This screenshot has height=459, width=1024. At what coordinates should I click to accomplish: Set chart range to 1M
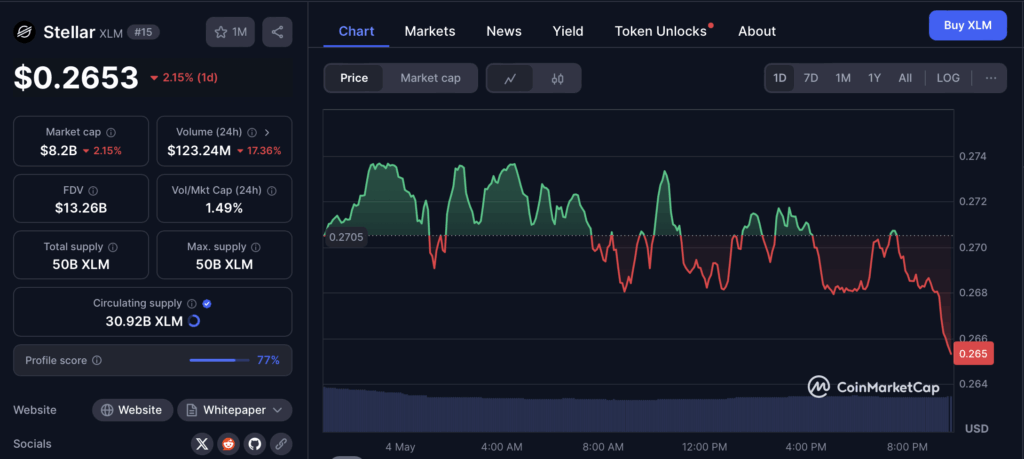843,78
